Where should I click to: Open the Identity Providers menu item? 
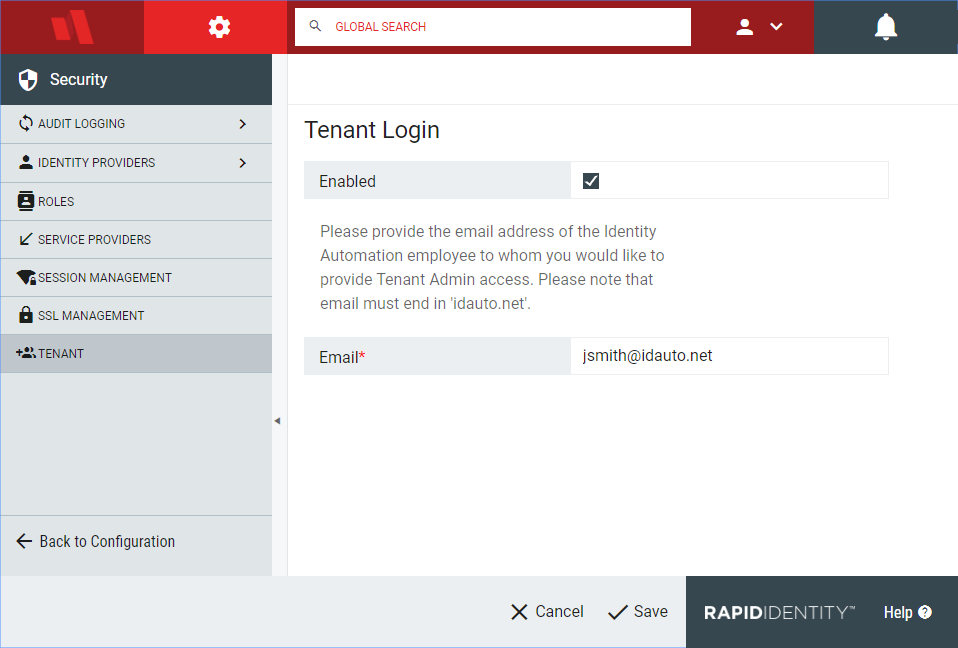coord(136,163)
